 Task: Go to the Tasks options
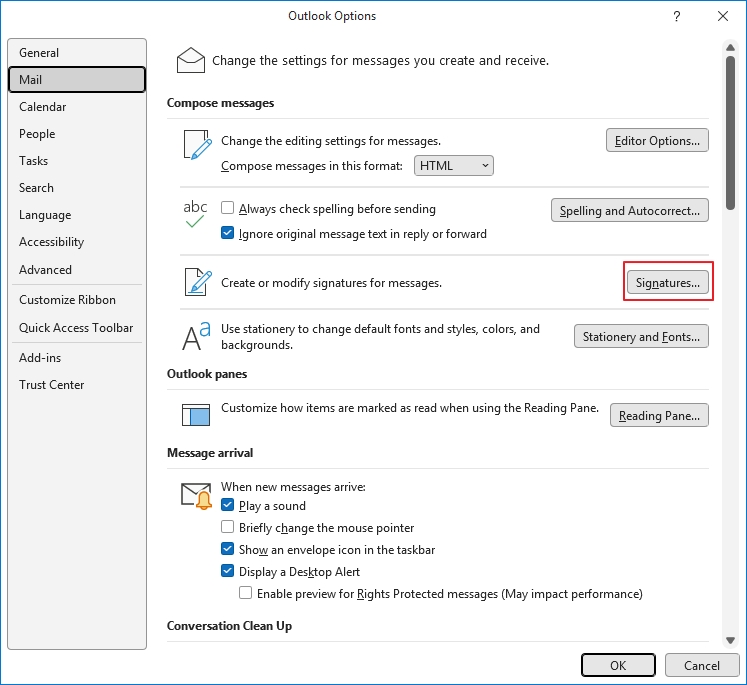click(x=77, y=161)
